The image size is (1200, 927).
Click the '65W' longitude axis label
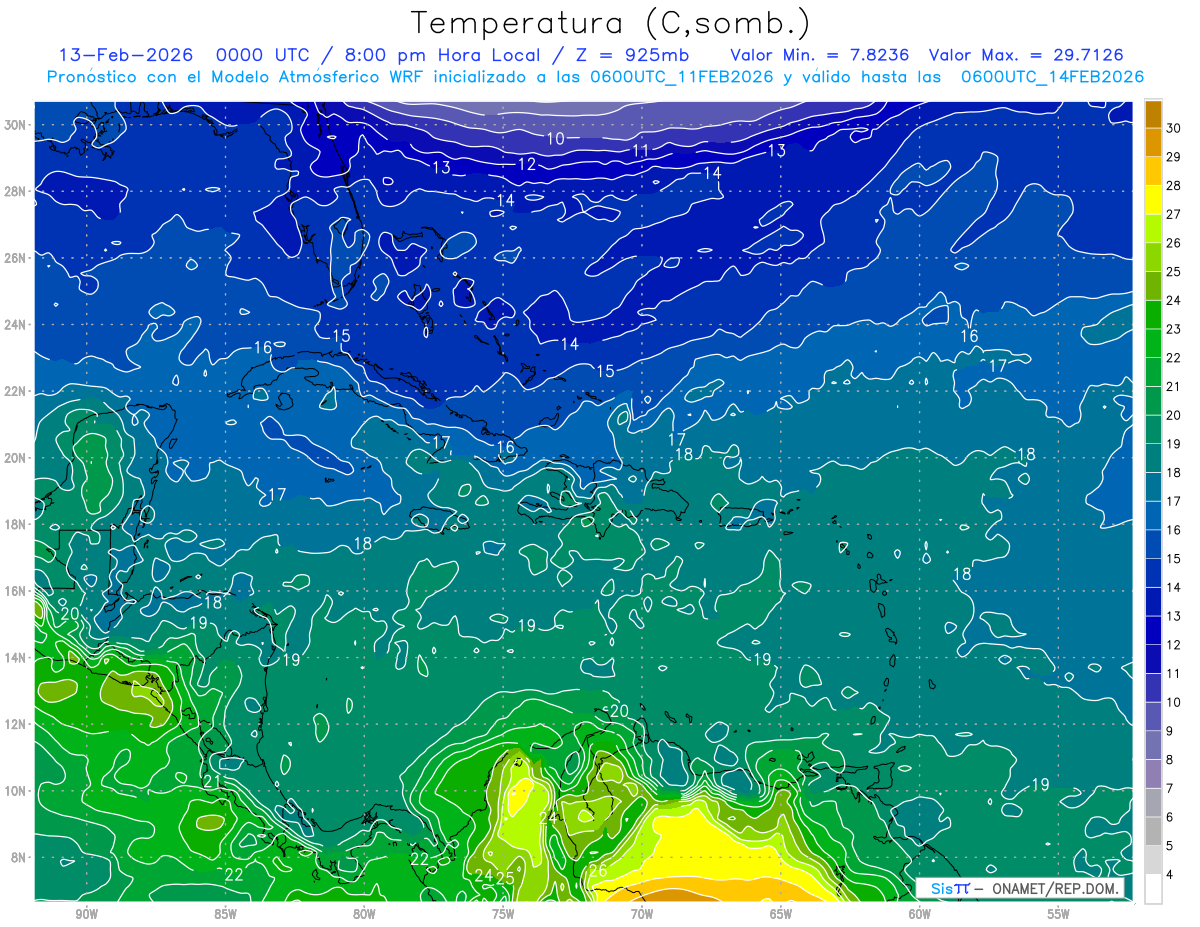[x=781, y=915]
